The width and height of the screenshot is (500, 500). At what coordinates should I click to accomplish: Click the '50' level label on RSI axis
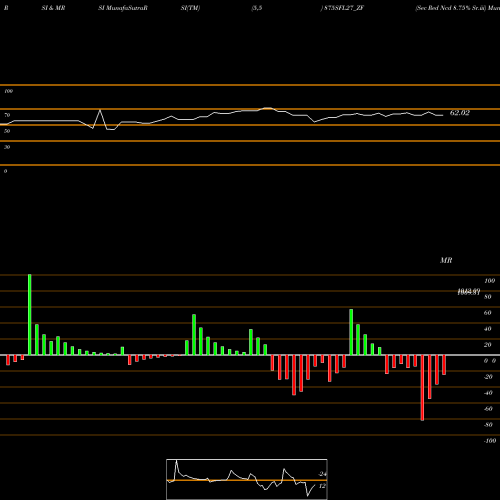click(x=7, y=131)
